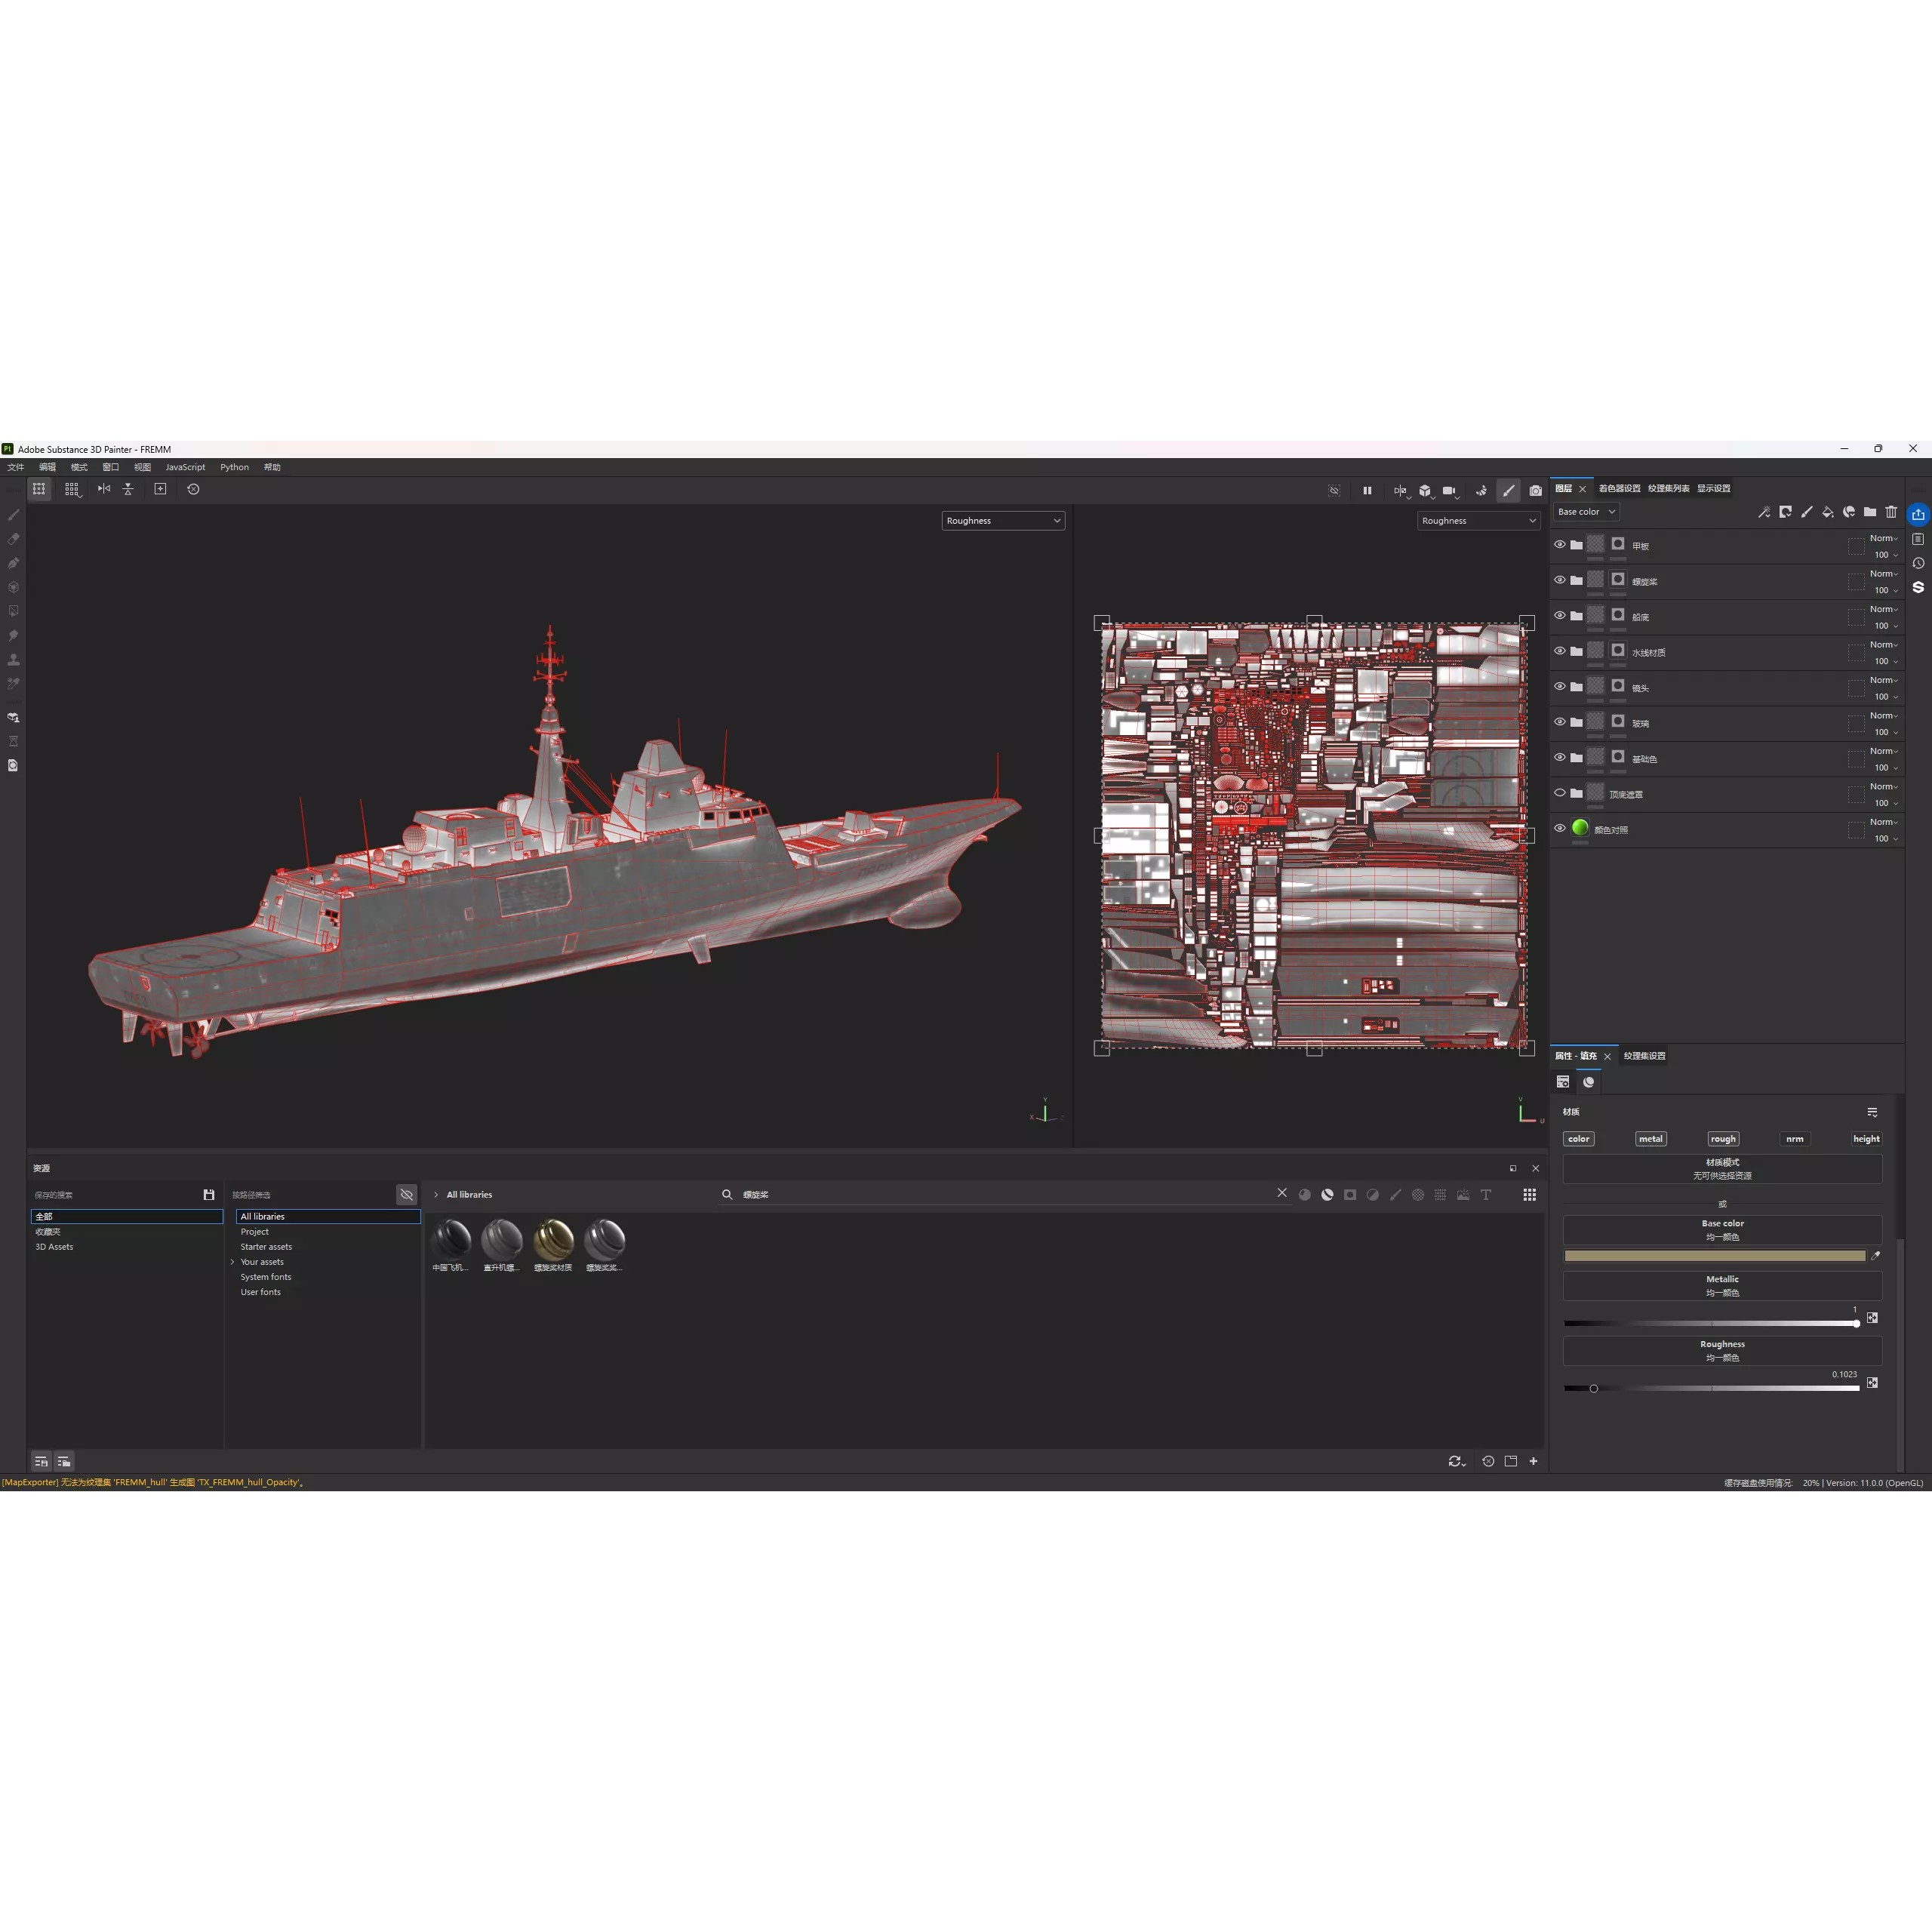Enable the rough channel button in material properties
1932x1932 pixels.
click(1723, 1138)
